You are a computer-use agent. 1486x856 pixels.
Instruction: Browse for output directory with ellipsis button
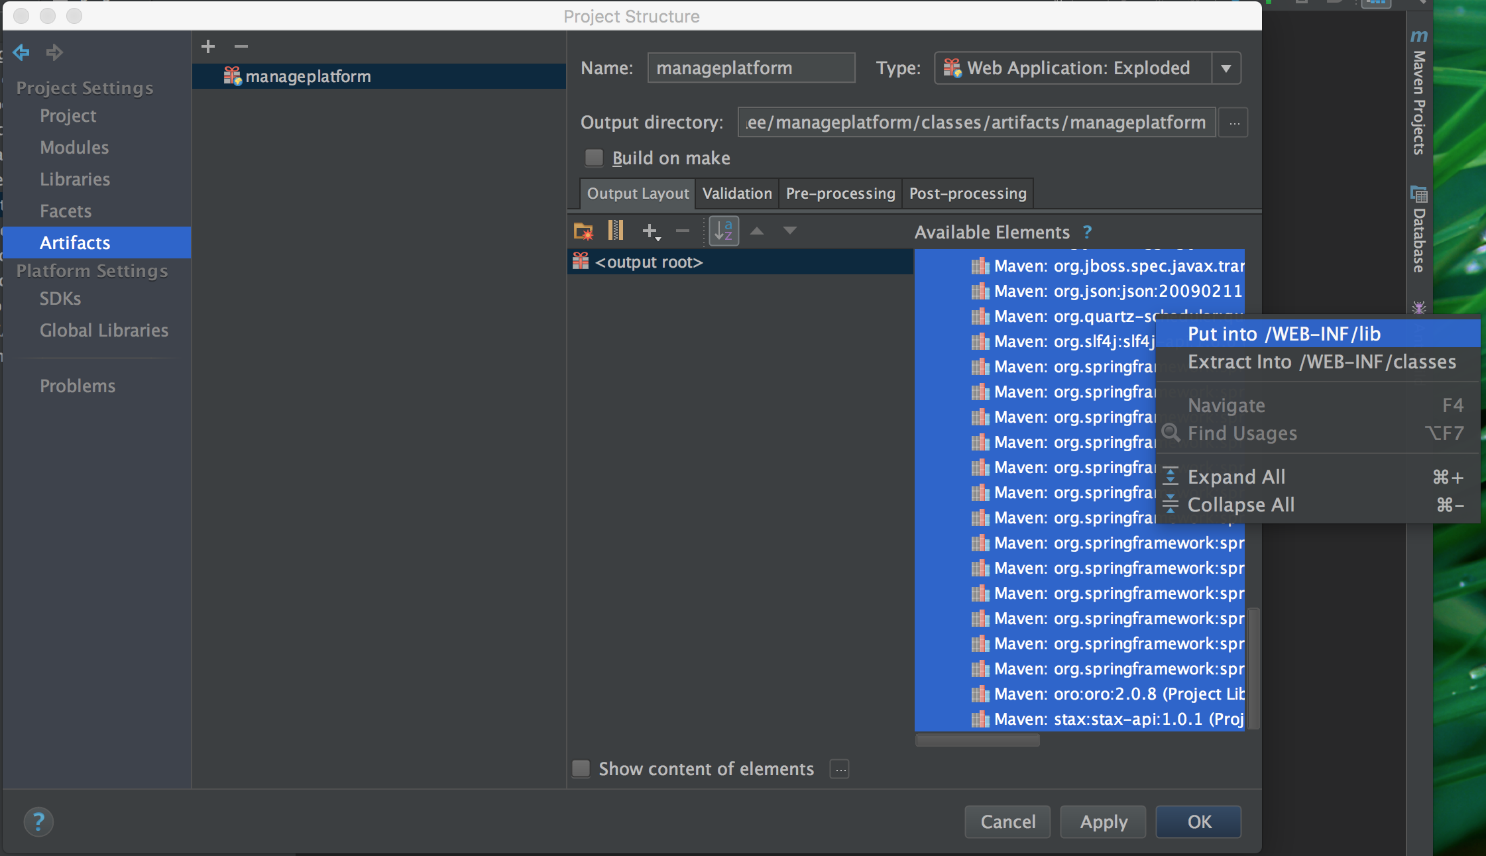(x=1234, y=123)
